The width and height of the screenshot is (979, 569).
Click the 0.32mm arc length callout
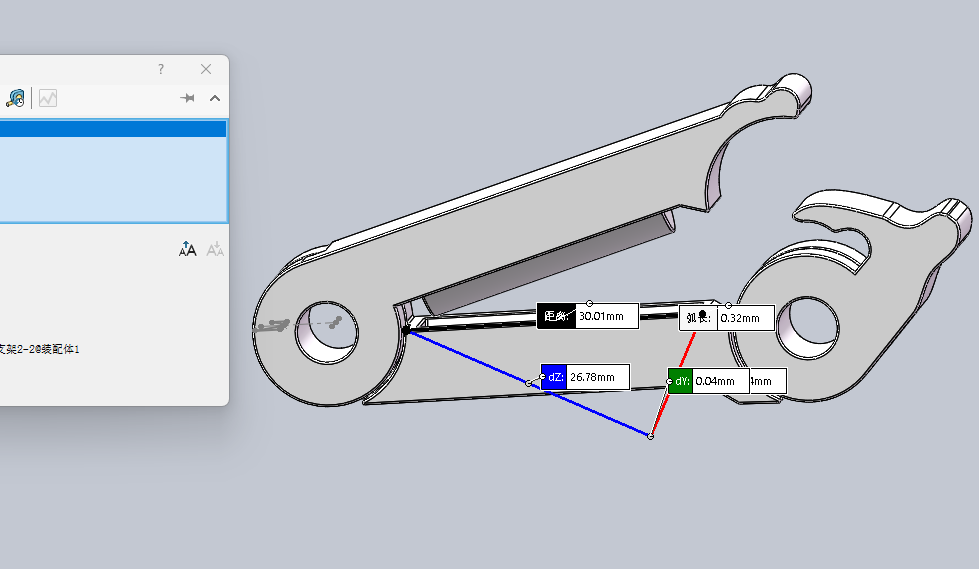[727, 318]
